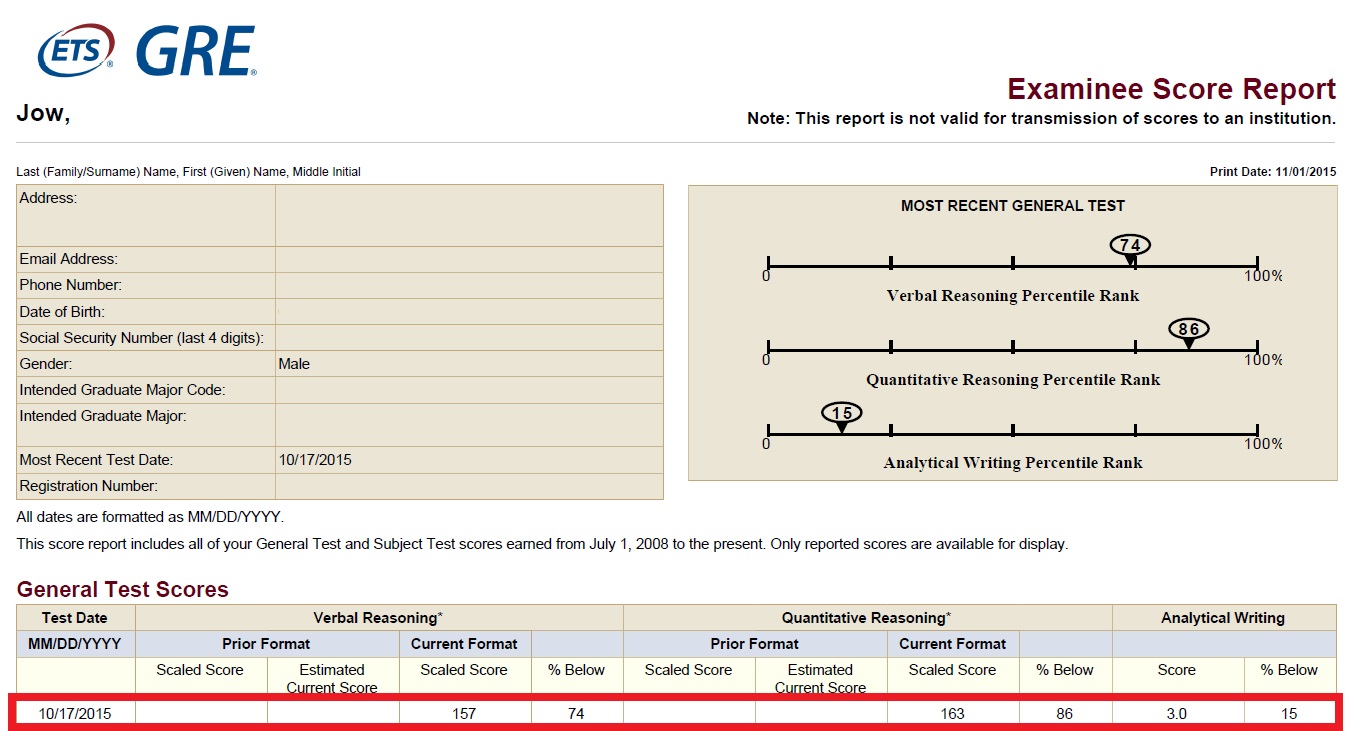The height and width of the screenshot is (731, 1349).
Task: Click "% Below" header under Analytical Writing
Action: pos(1290,670)
